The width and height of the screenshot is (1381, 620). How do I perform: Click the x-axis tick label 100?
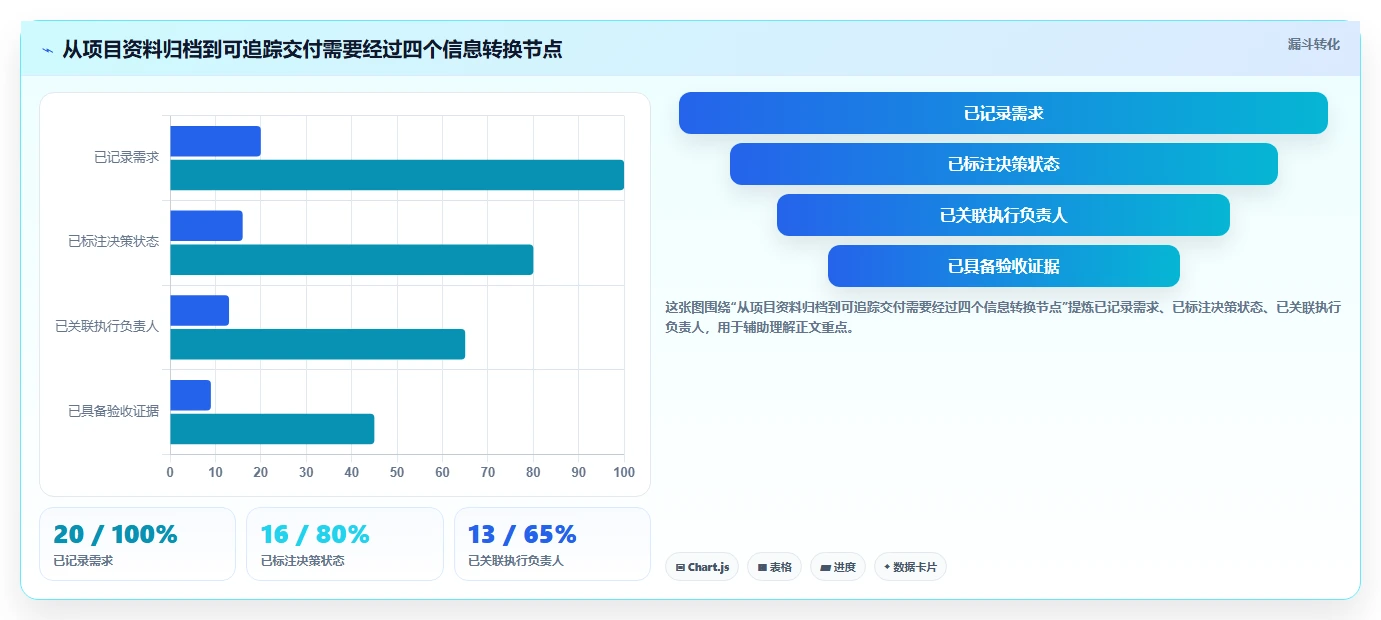(624, 472)
